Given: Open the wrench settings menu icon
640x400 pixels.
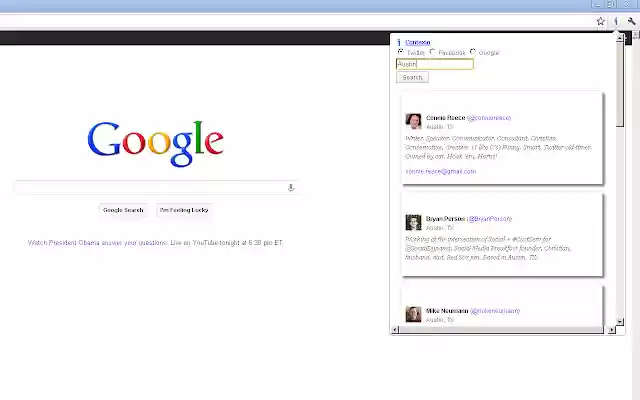Looking at the screenshot, I should tap(631, 21).
